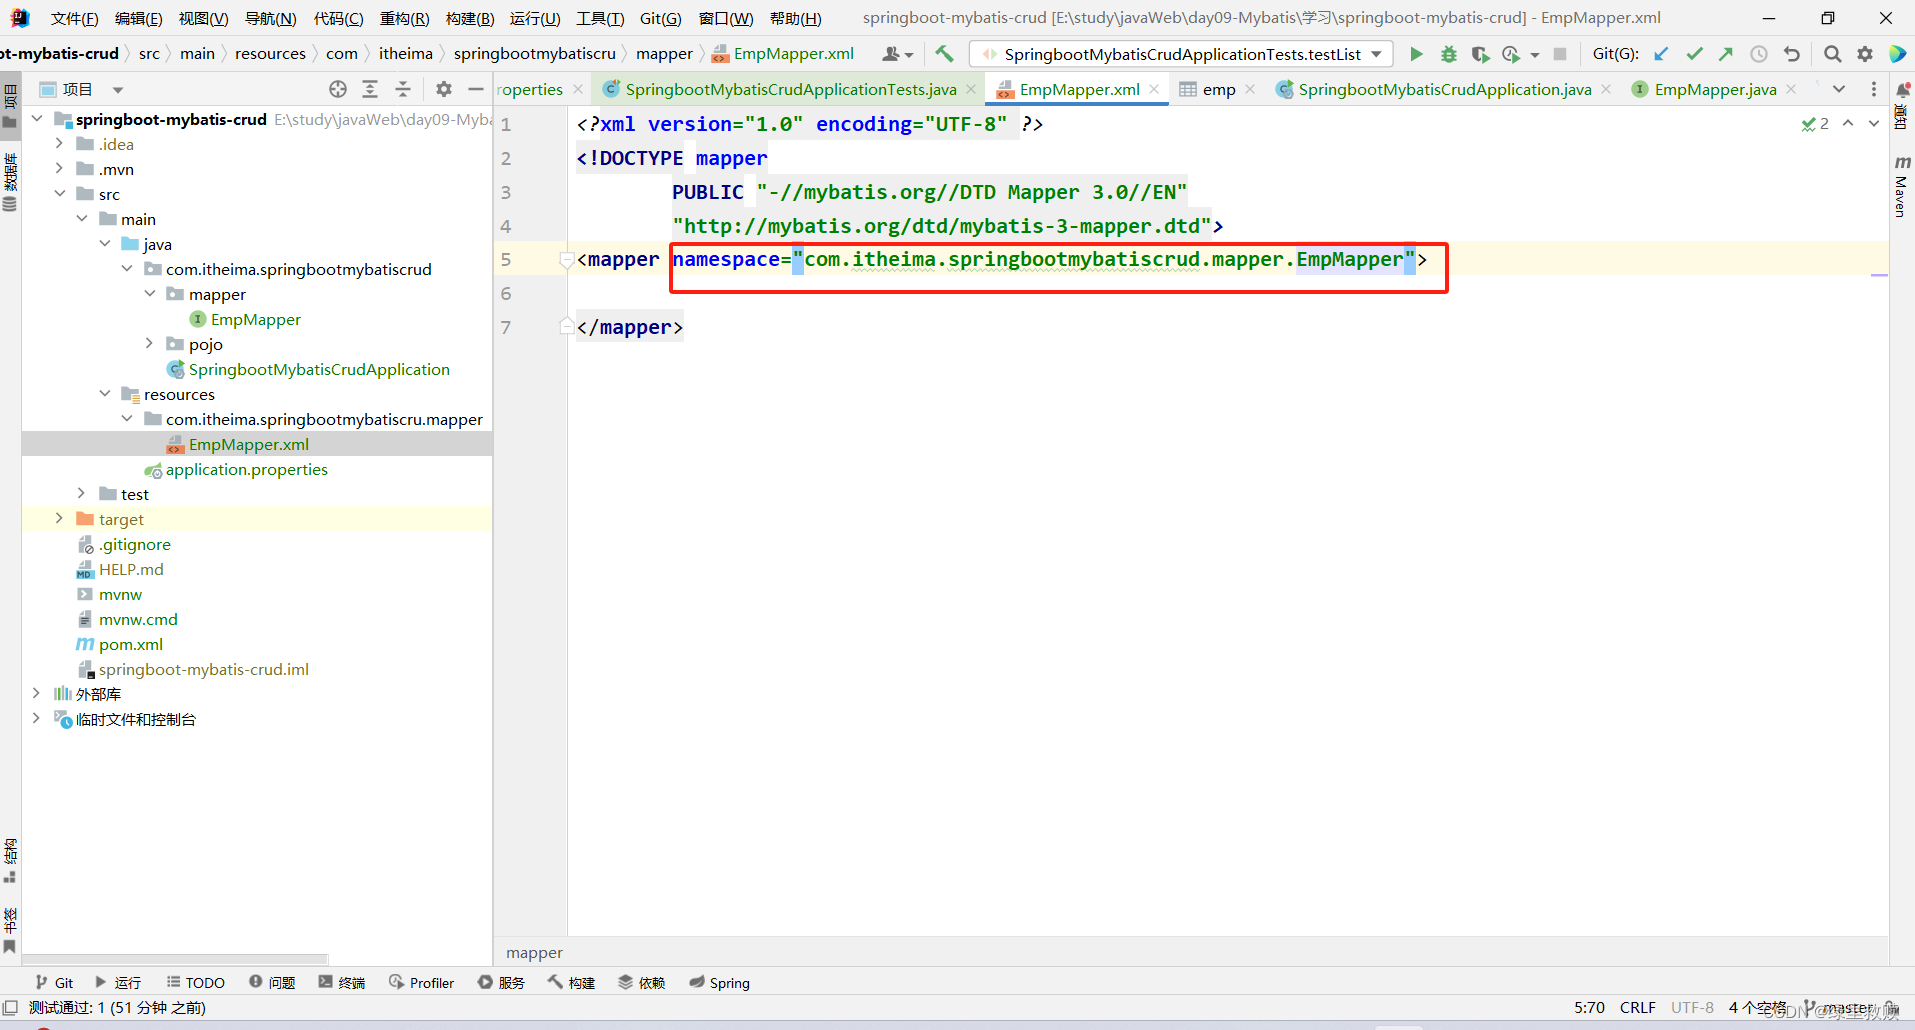Open the 视图(V) menu
The height and width of the screenshot is (1030, 1915).
click(x=204, y=17)
